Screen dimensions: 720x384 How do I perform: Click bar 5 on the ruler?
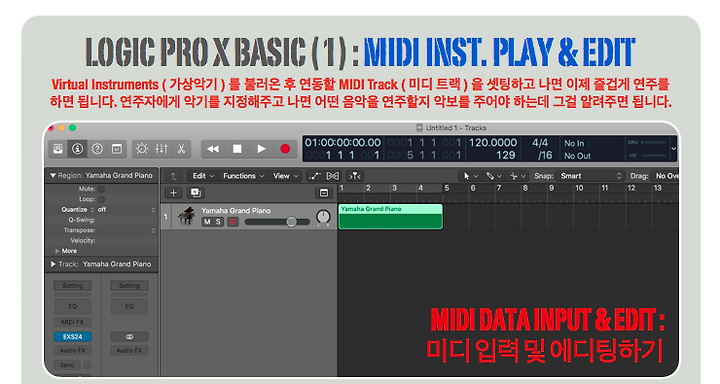[x=446, y=188]
